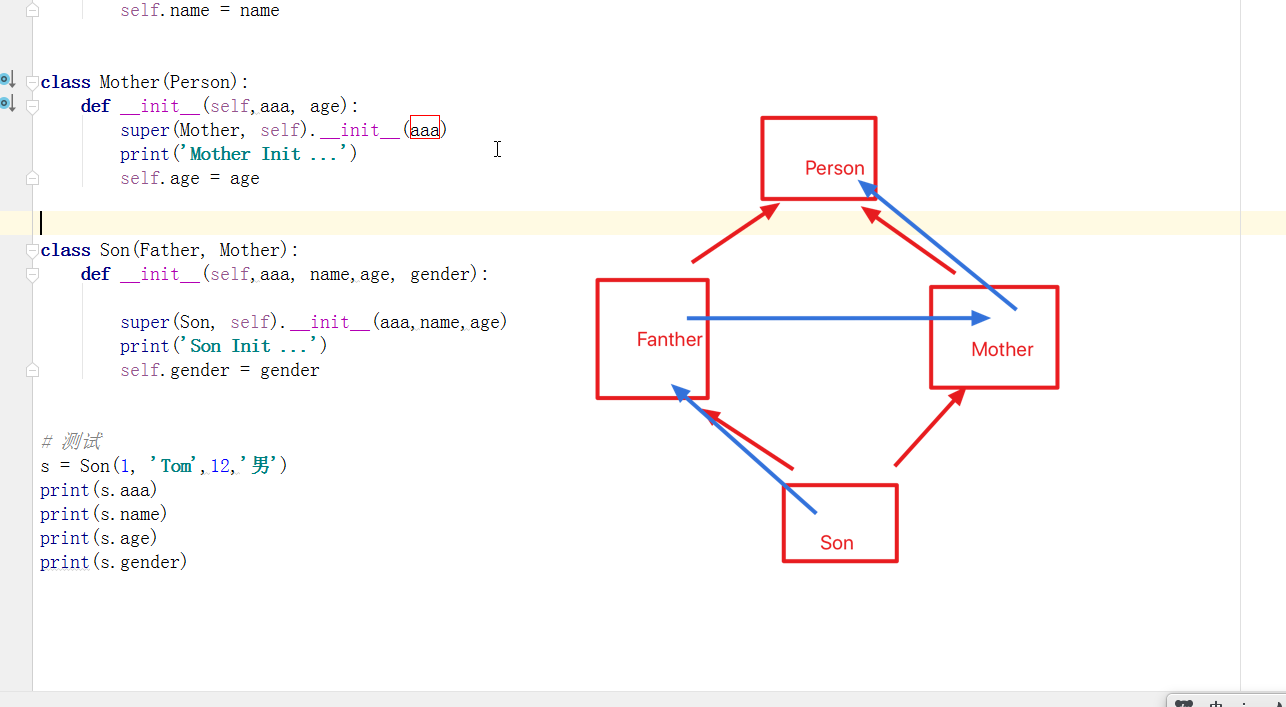Fold the Mother __init__ method
This screenshot has width=1286, height=707.
(32, 106)
